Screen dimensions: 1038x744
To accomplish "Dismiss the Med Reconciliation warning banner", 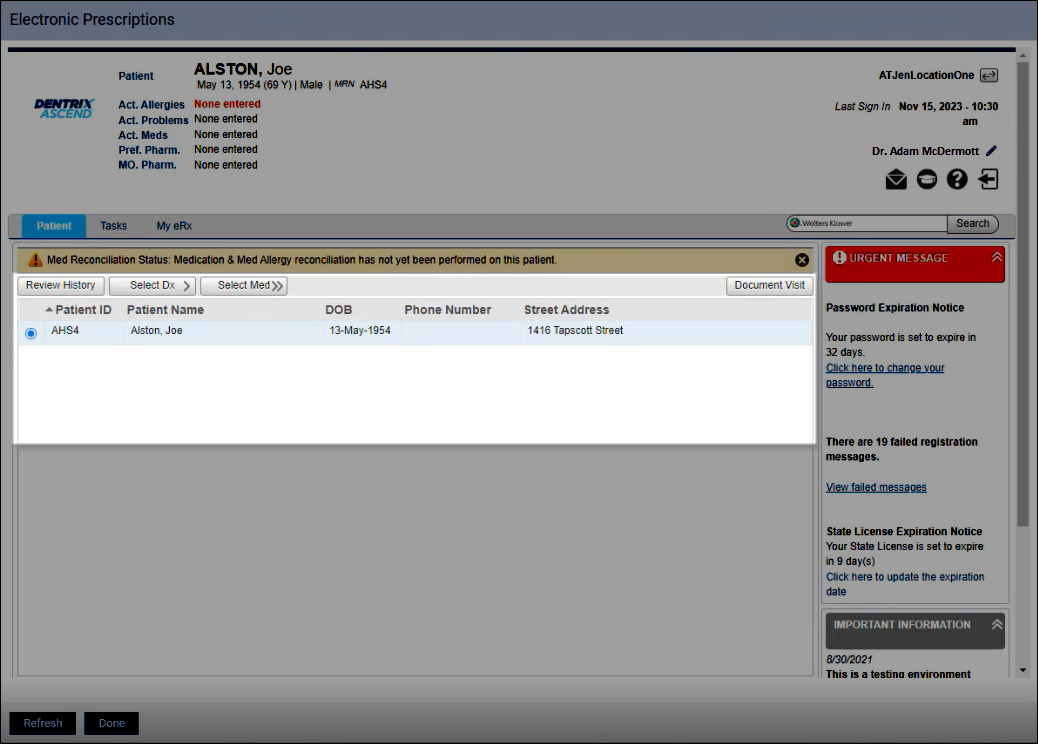I will point(802,260).
